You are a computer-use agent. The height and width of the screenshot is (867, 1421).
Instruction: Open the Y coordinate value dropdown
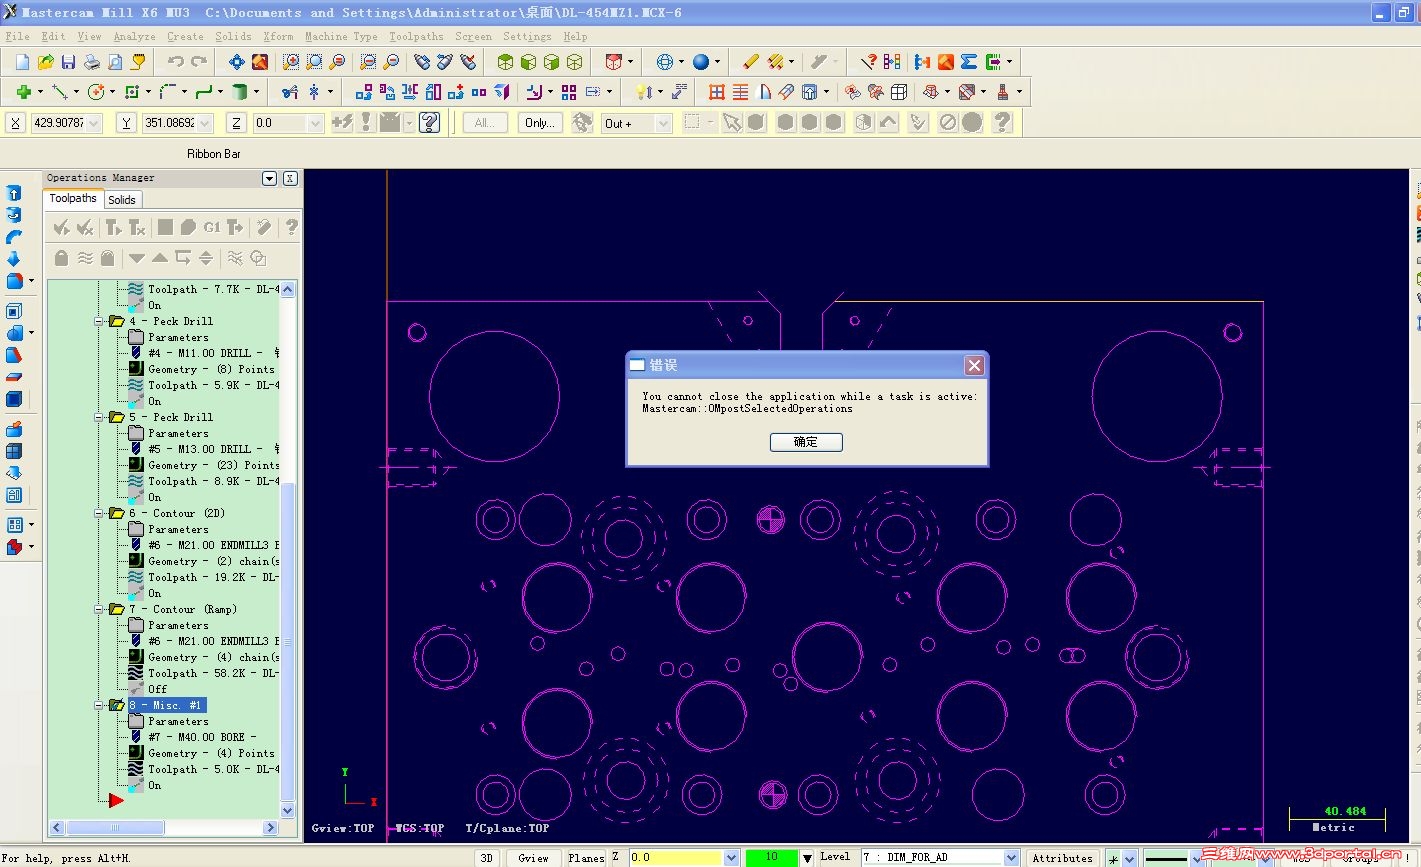point(205,123)
